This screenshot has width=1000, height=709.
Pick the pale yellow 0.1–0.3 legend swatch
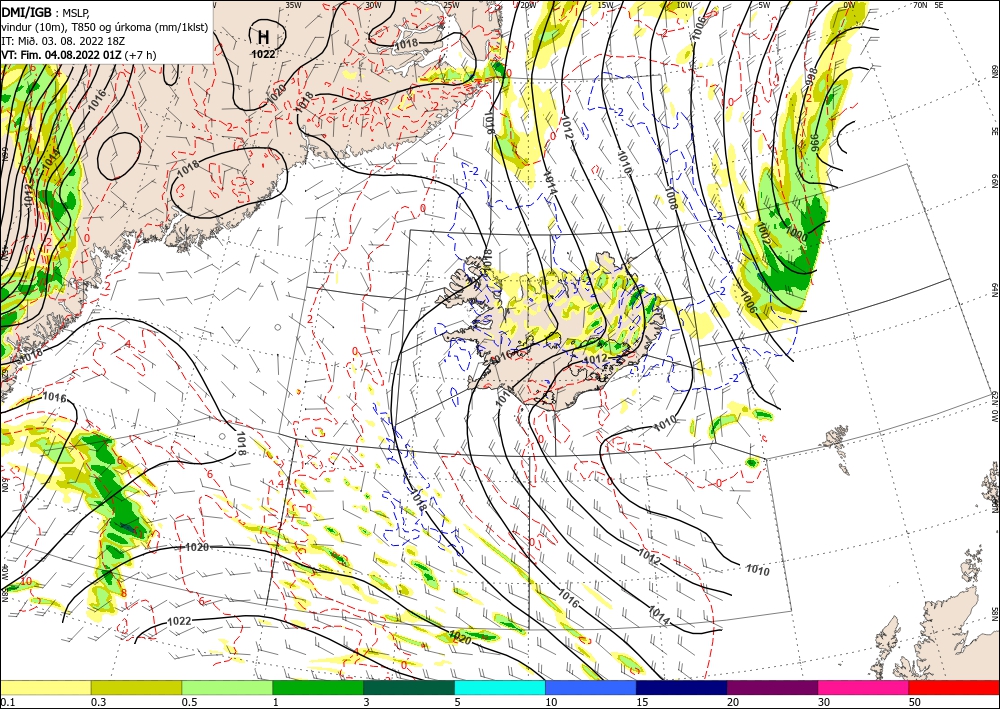coord(45,687)
